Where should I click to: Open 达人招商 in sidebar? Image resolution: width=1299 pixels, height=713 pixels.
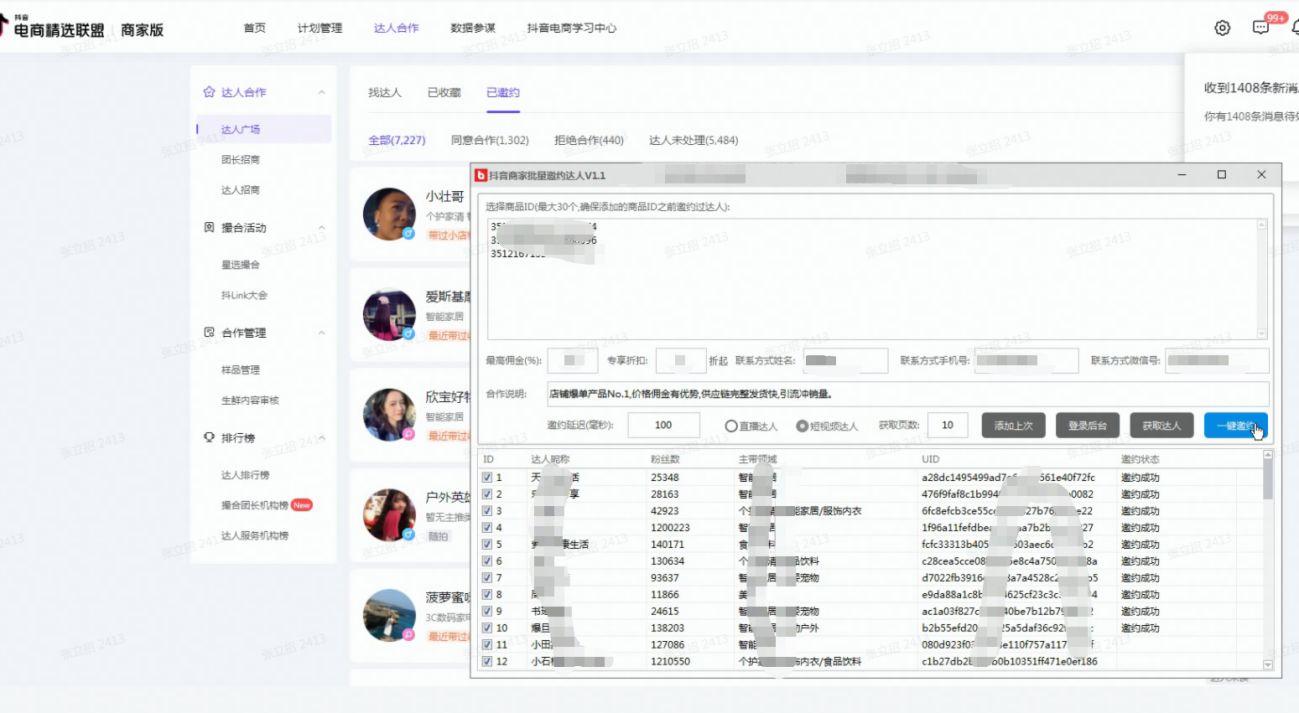point(241,189)
